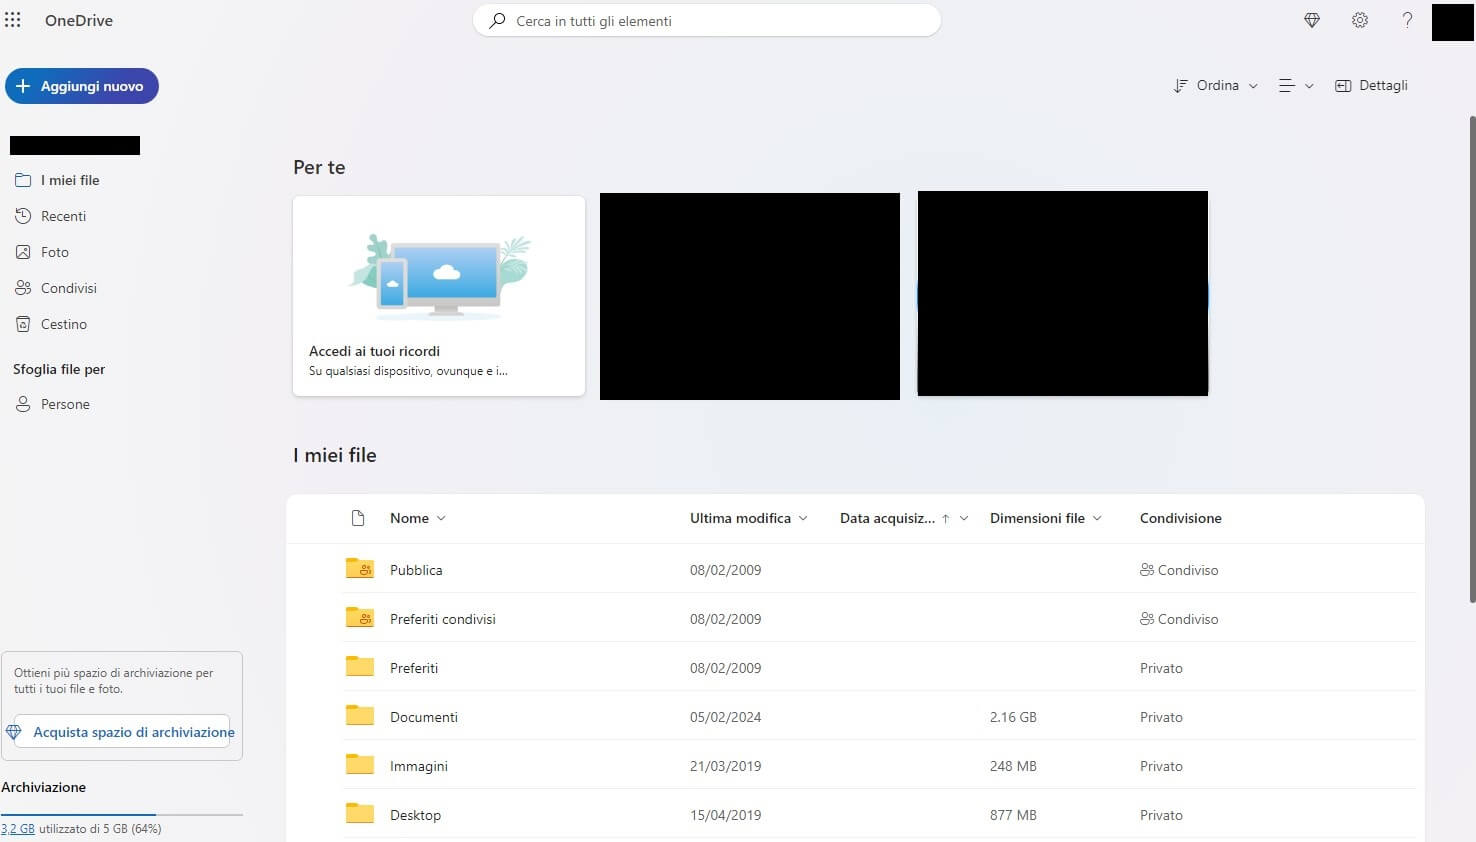Open Acquista spazio di archiviazione link
Viewport: 1476px width, 842px height.
click(130, 731)
